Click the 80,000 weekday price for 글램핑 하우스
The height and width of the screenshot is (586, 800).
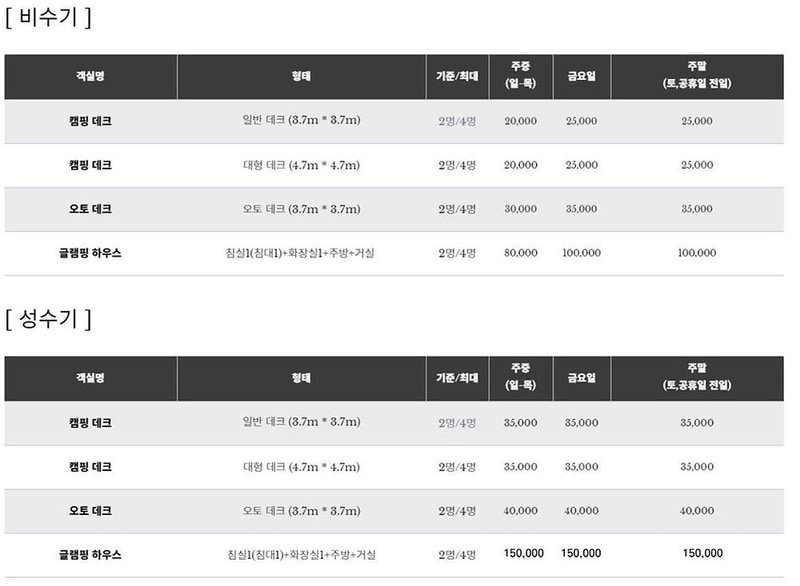click(521, 253)
